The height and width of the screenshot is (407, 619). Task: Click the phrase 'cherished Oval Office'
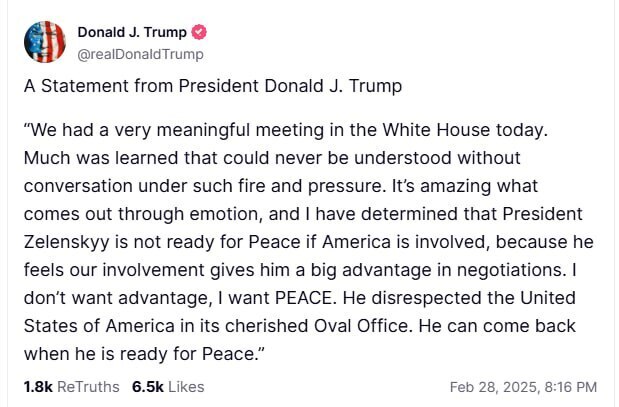[x=316, y=326]
